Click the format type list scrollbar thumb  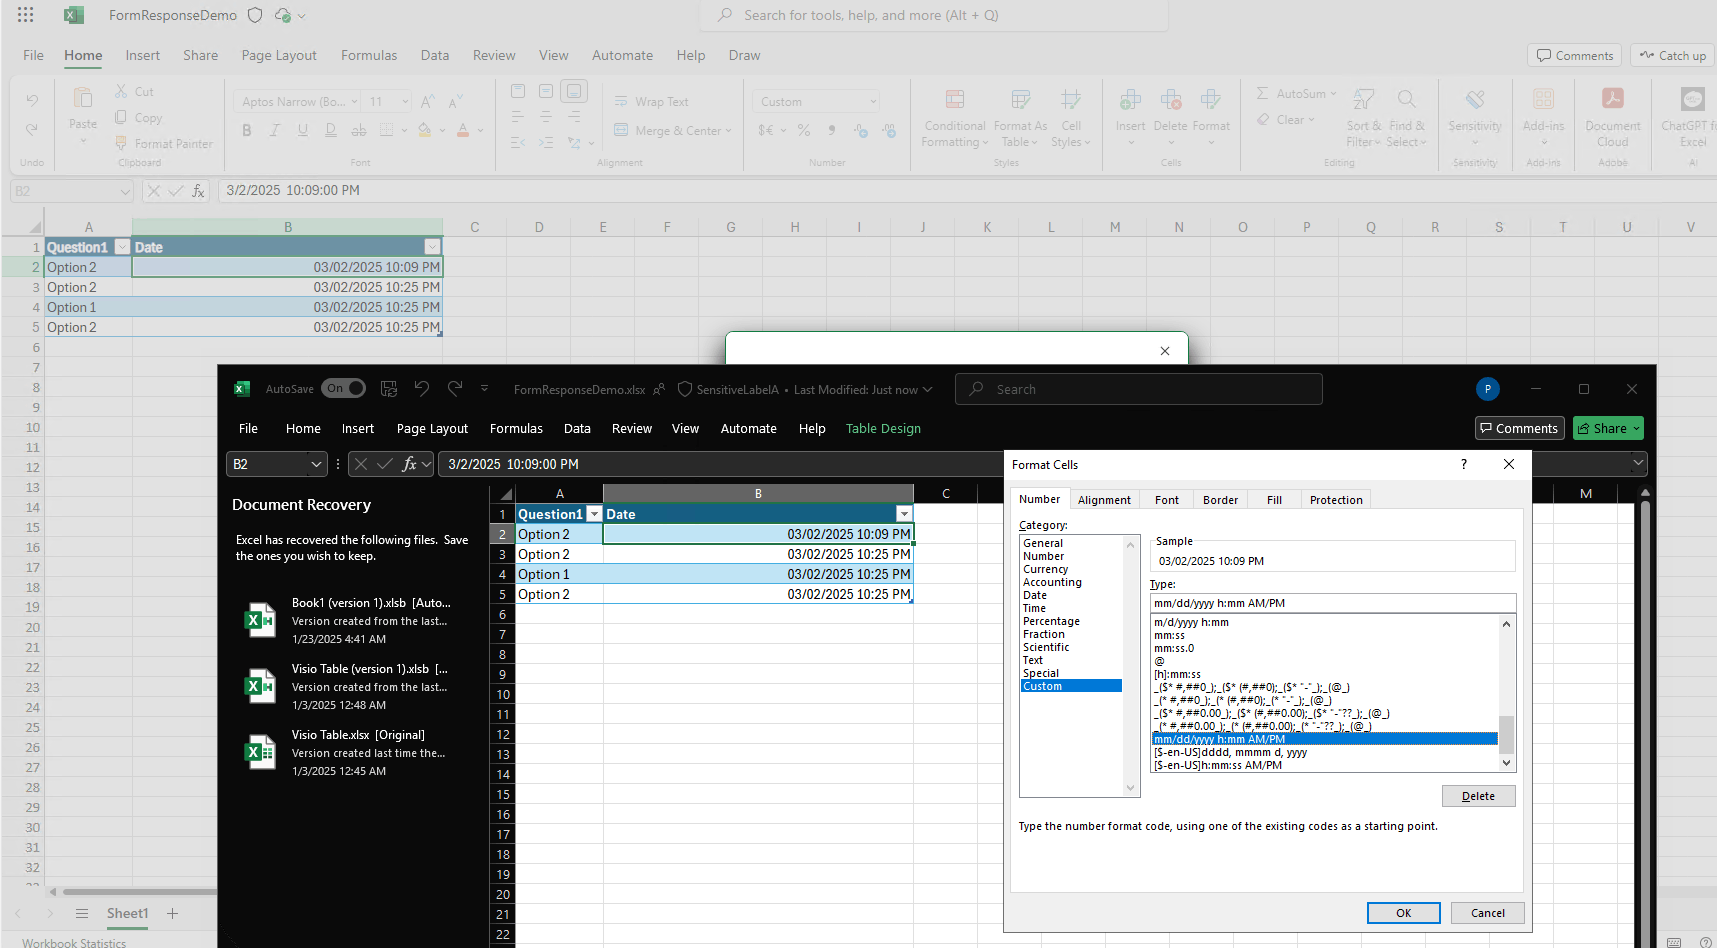click(1506, 734)
